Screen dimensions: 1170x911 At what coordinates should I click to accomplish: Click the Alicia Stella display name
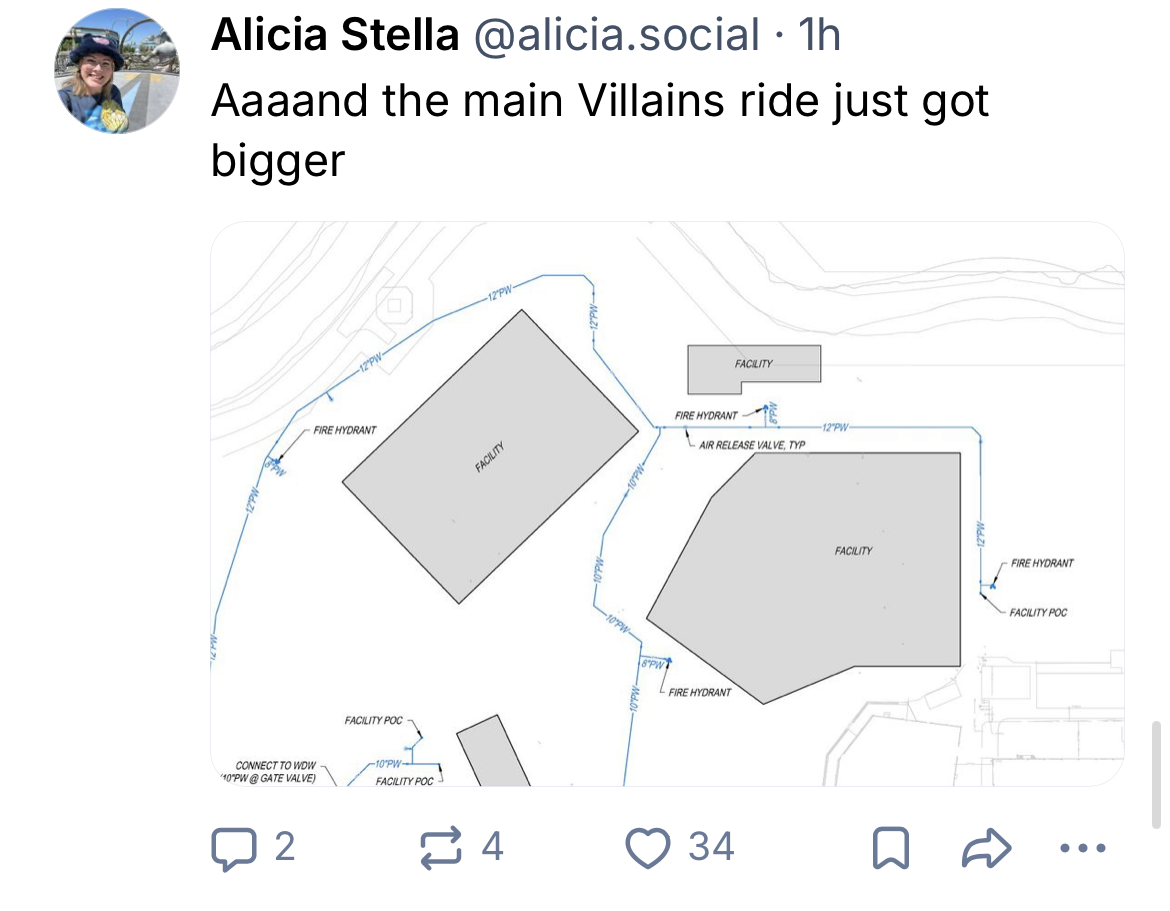coord(335,37)
